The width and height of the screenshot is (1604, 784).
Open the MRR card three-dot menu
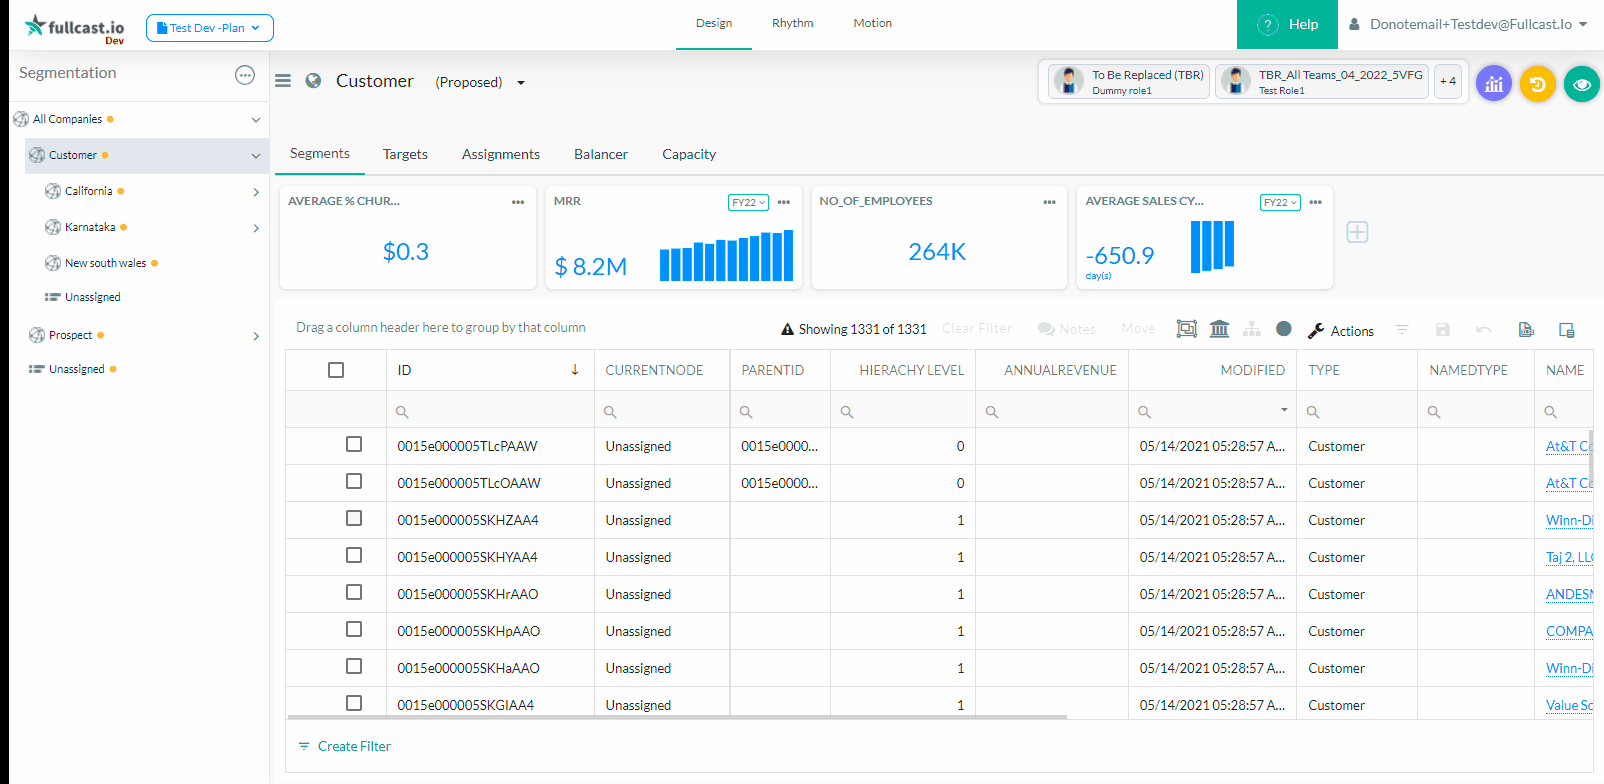coord(784,202)
